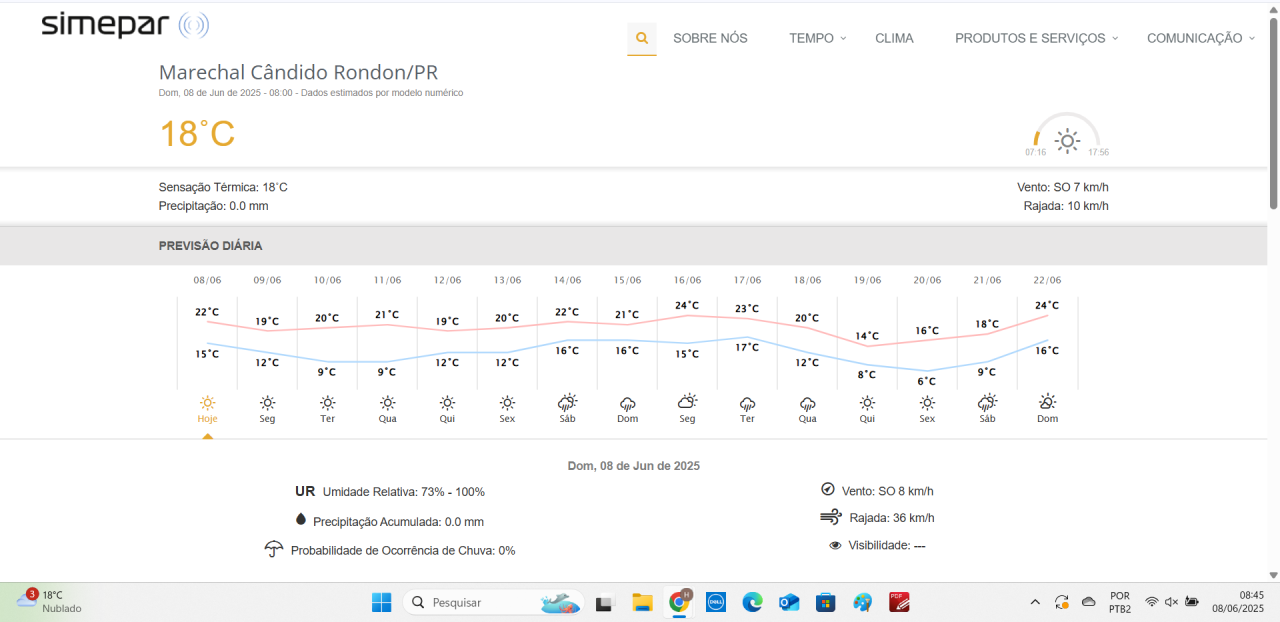
Task: Switch to Google Chrome in the taskbar
Action: pos(680,602)
